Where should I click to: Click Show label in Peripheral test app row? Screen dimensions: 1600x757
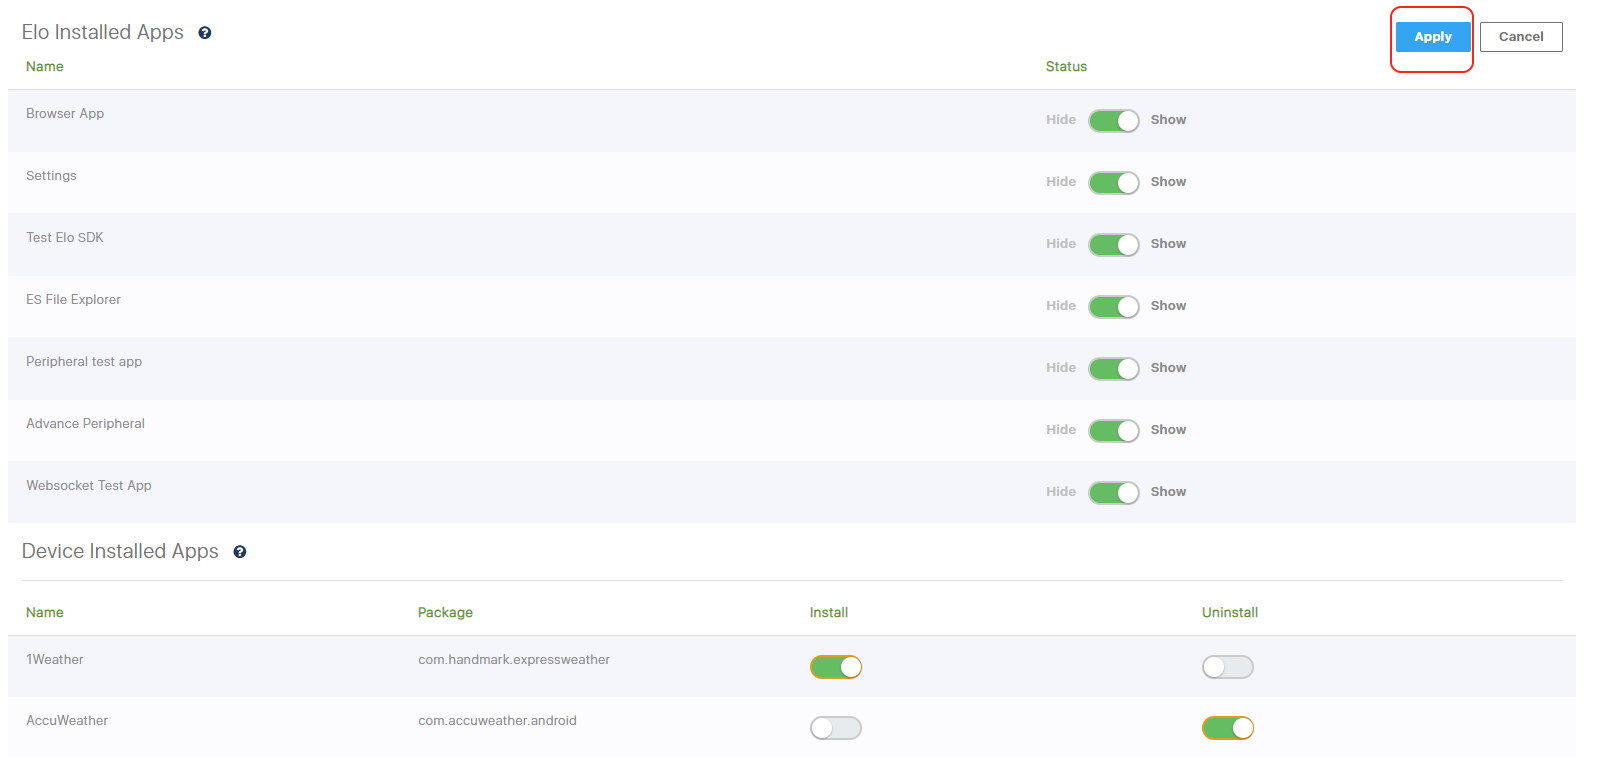[x=1168, y=368]
